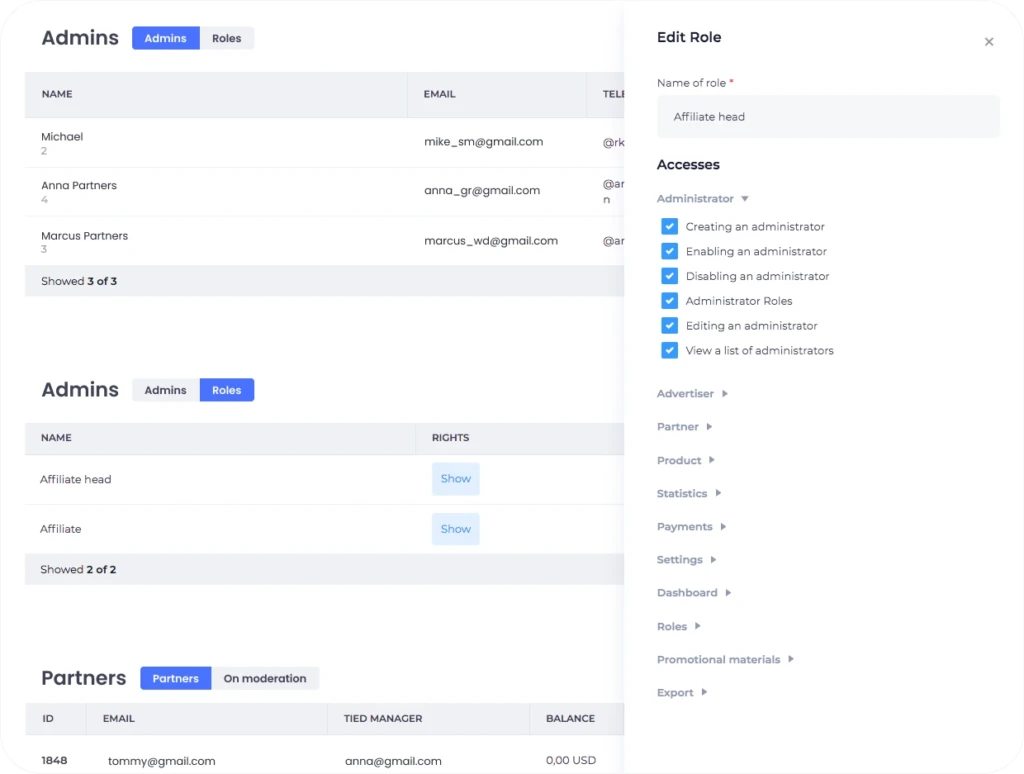
Task: Click partner ID 1848
Action: [x=54, y=760]
